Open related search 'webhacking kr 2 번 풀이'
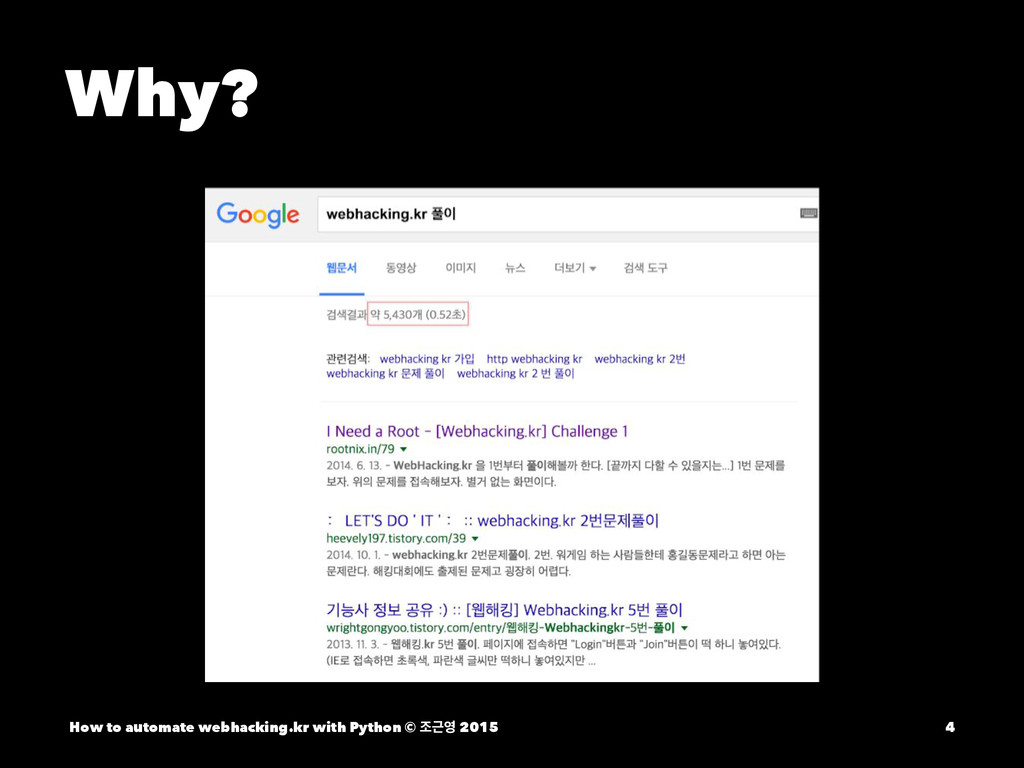 click(x=515, y=374)
